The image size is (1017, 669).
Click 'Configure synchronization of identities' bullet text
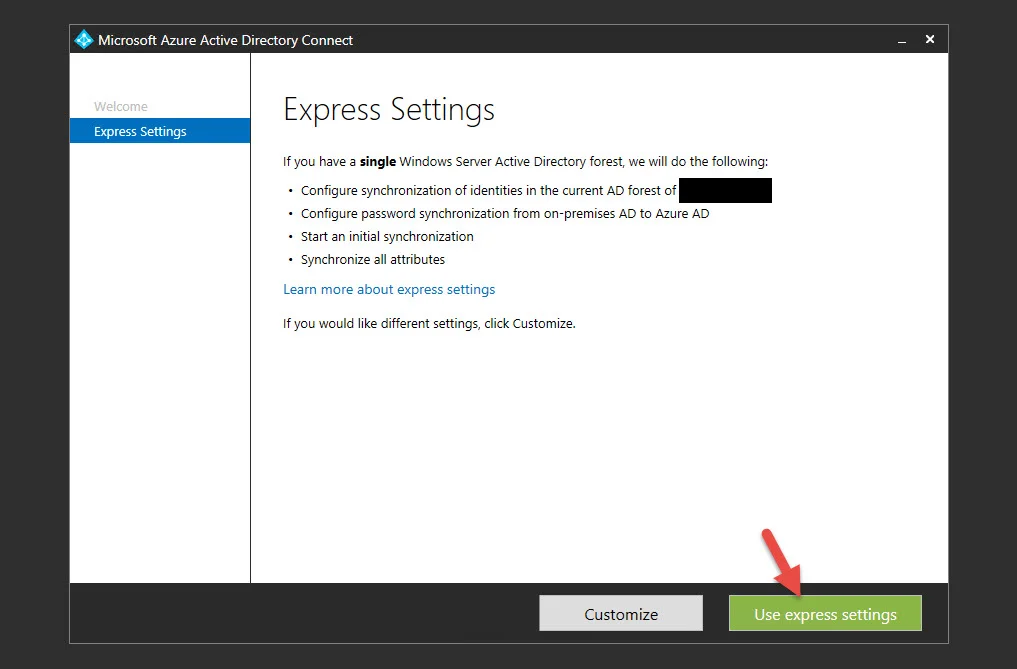[488, 191]
